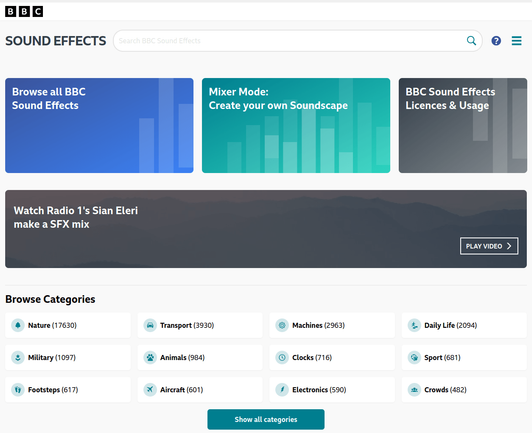Open the Crowds (482) category
532x433 pixels.
pos(464,390)
